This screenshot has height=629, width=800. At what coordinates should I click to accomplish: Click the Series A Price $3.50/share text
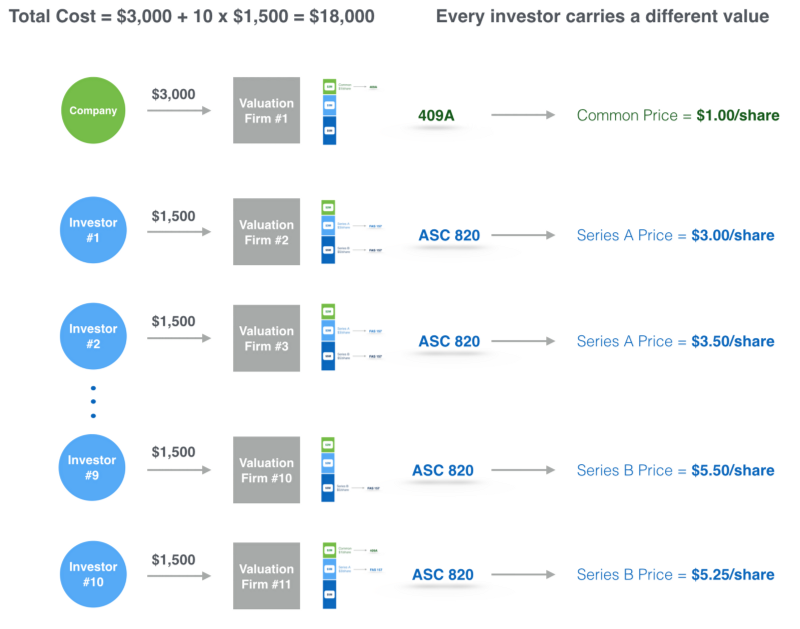pos(675,341)
